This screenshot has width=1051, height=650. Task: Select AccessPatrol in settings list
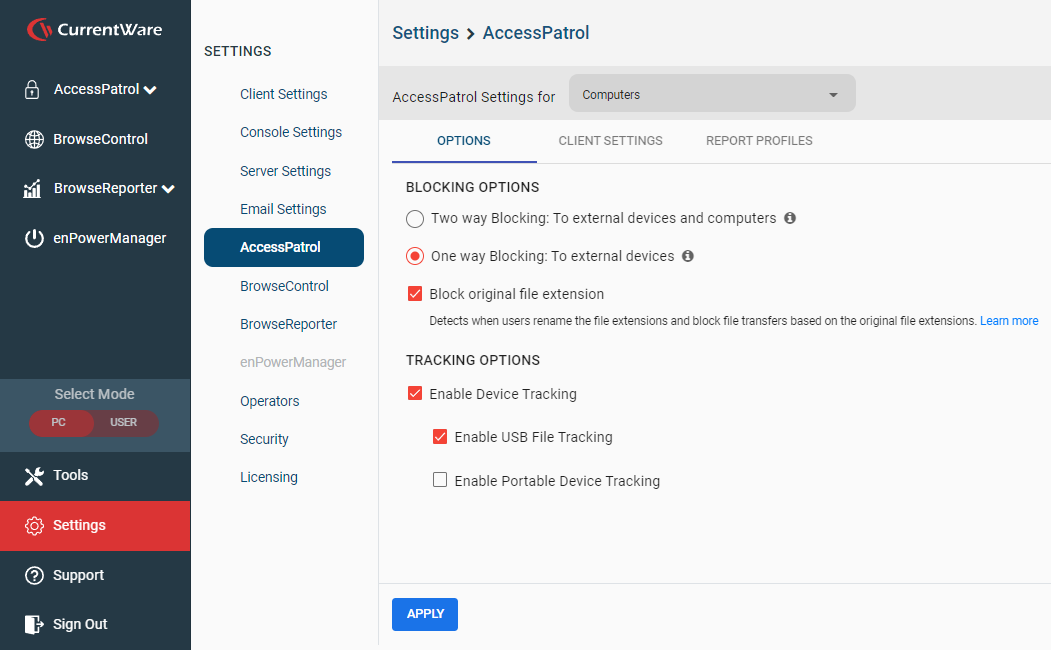pyautogui.click(x=284, y=247)
